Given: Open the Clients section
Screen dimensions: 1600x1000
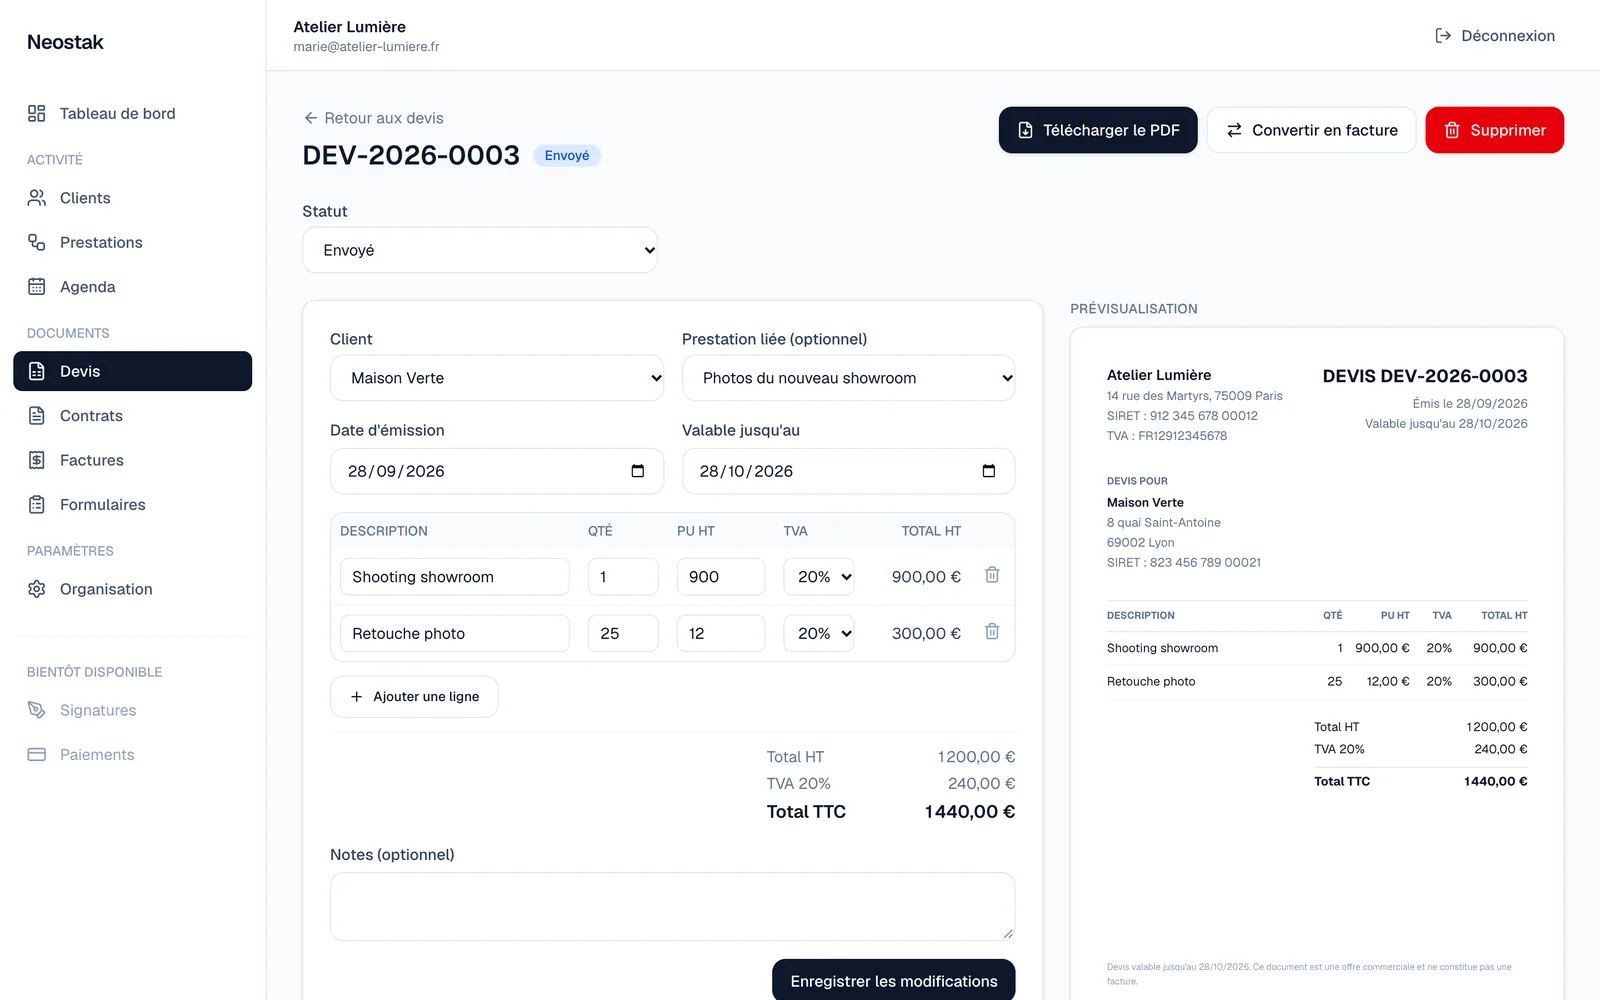Looking at the screenshot, I should click(x=132, y=198).
